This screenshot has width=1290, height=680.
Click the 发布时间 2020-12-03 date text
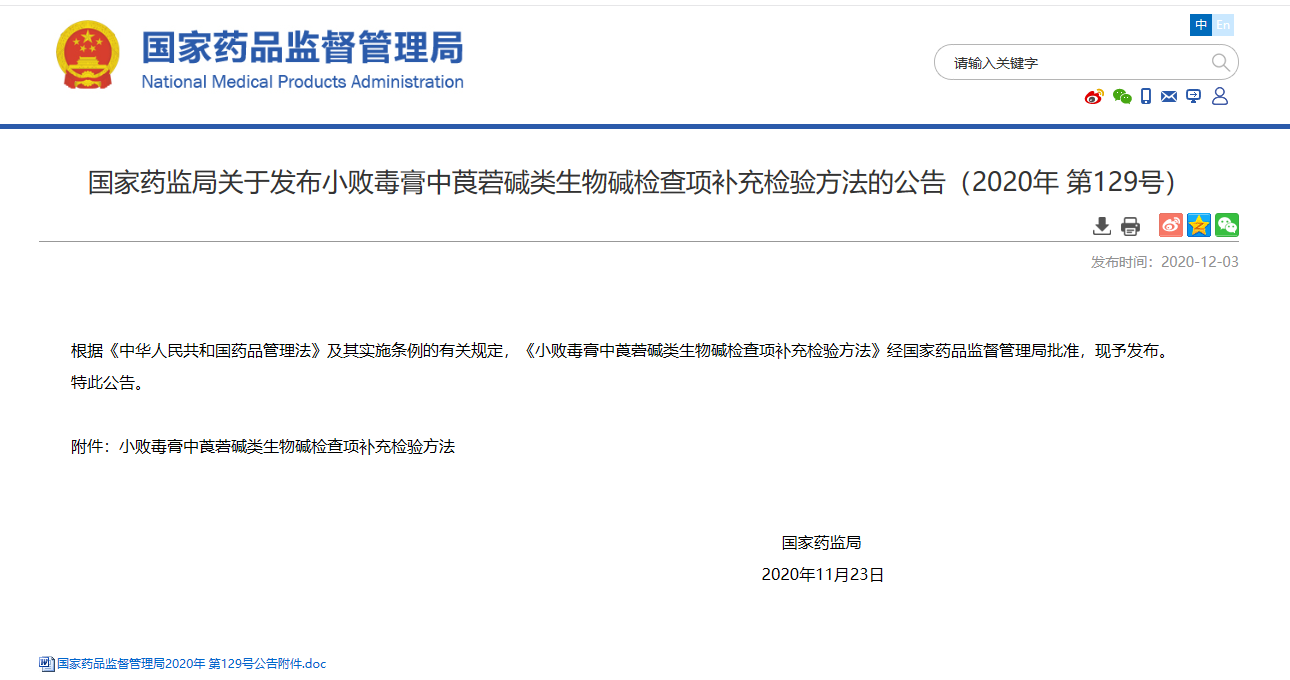1164,262
